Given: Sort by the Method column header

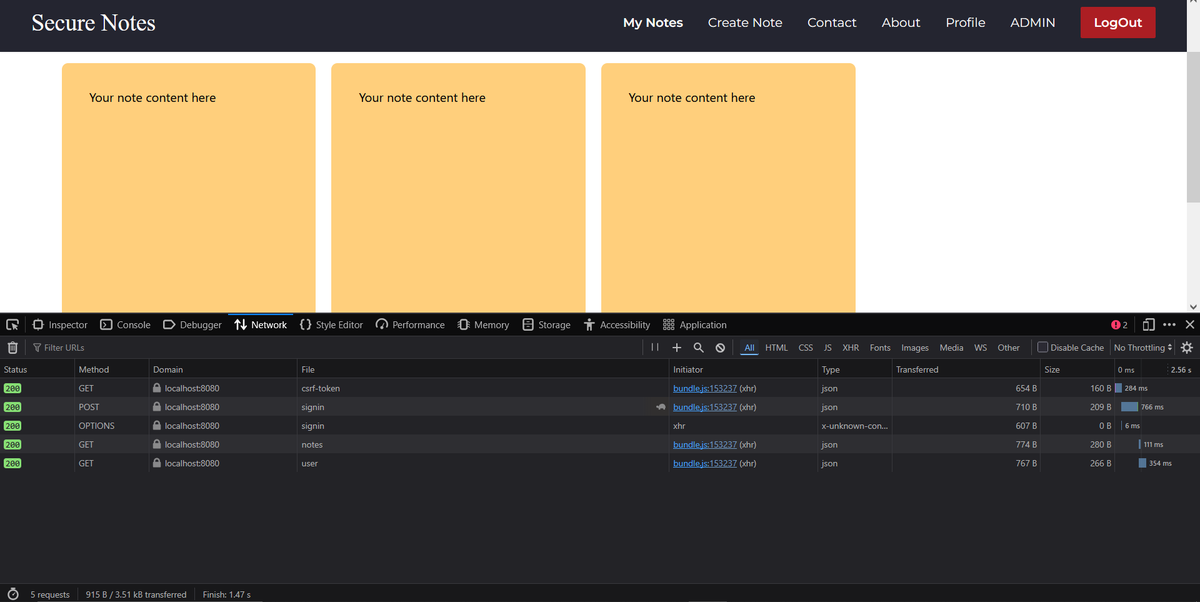Looking at the screenshot, I should (111, 370).
